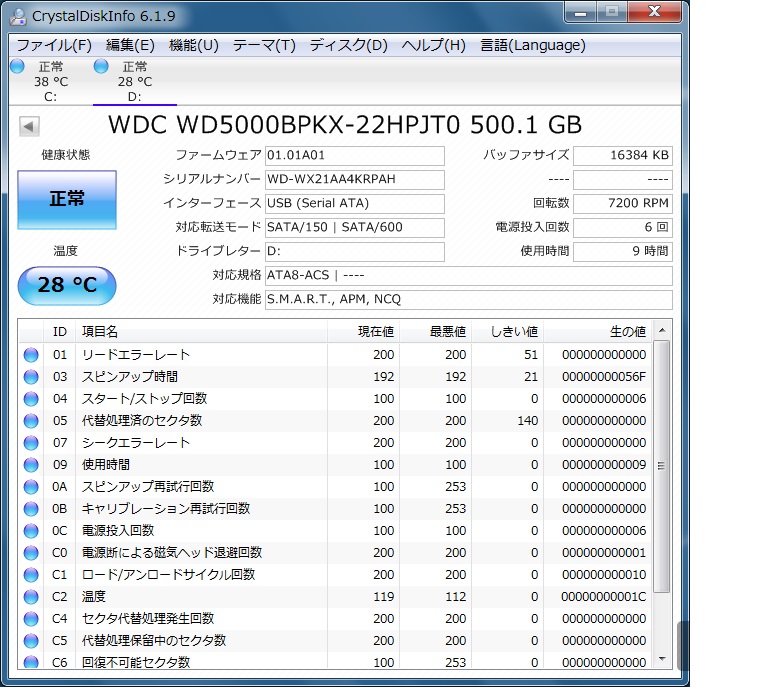Go to previous disk with left arrow
The image size is (768, 687).
[x=29, y=126]
